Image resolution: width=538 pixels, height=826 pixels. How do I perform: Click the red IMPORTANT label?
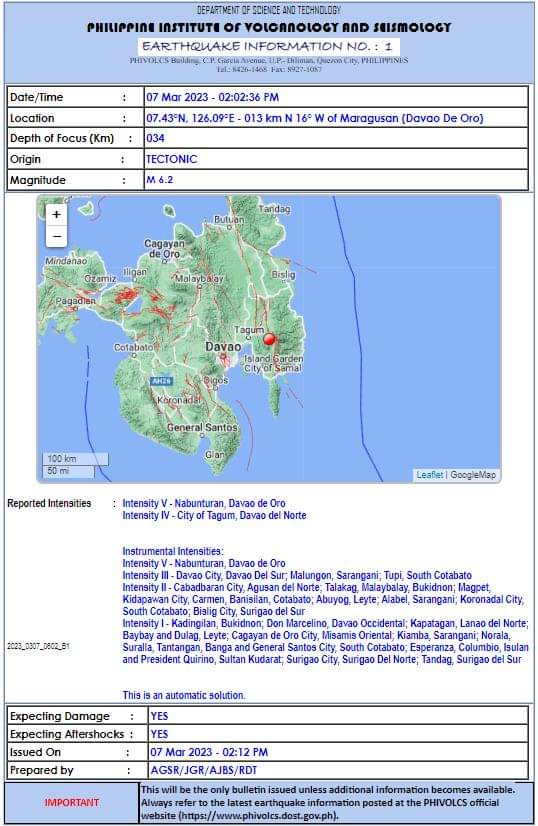72,802
